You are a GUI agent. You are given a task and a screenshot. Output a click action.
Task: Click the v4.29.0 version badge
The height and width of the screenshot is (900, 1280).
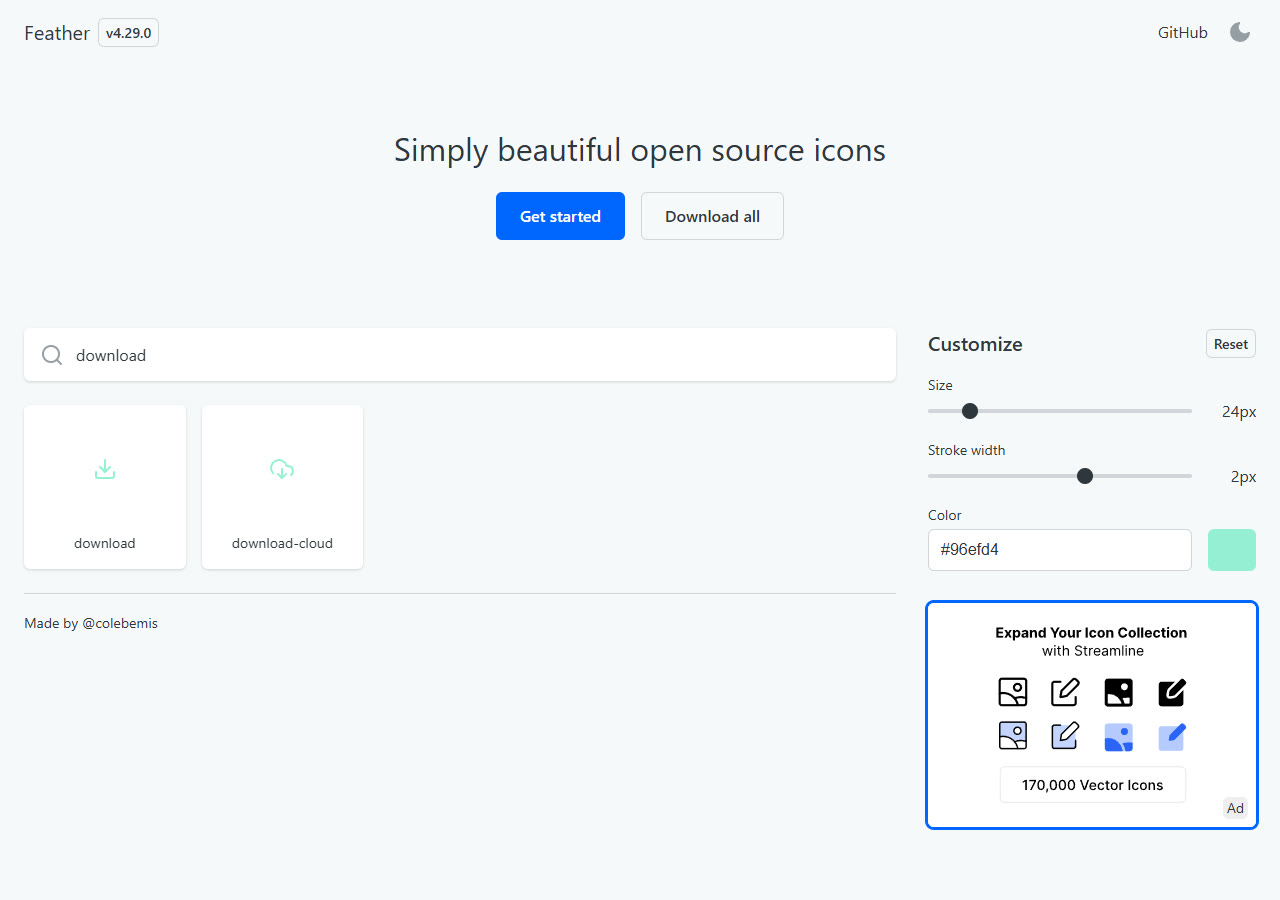[x=128, y=33]
